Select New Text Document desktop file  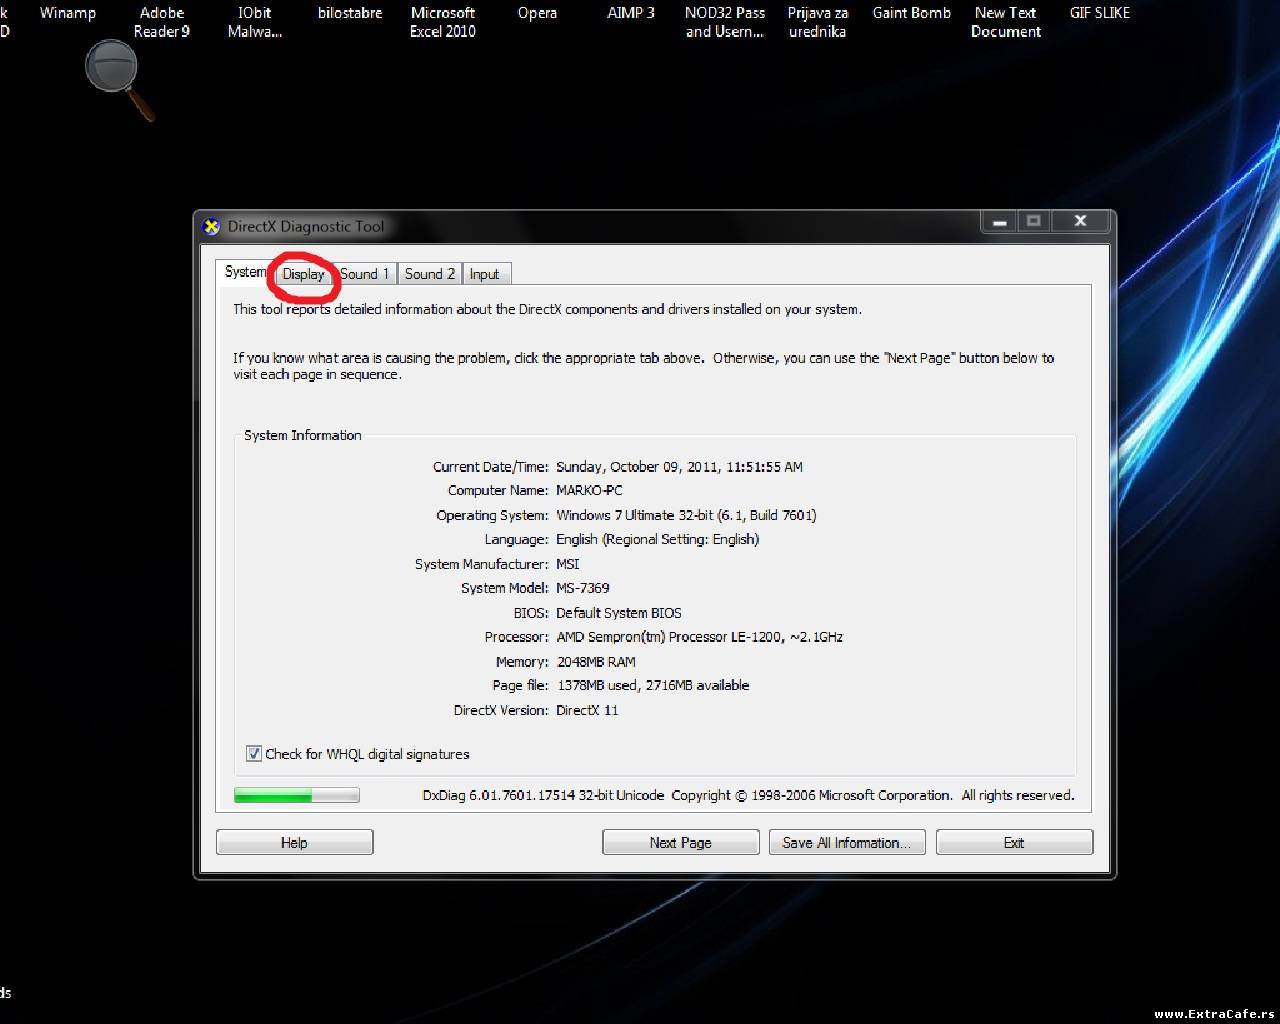1006,22
